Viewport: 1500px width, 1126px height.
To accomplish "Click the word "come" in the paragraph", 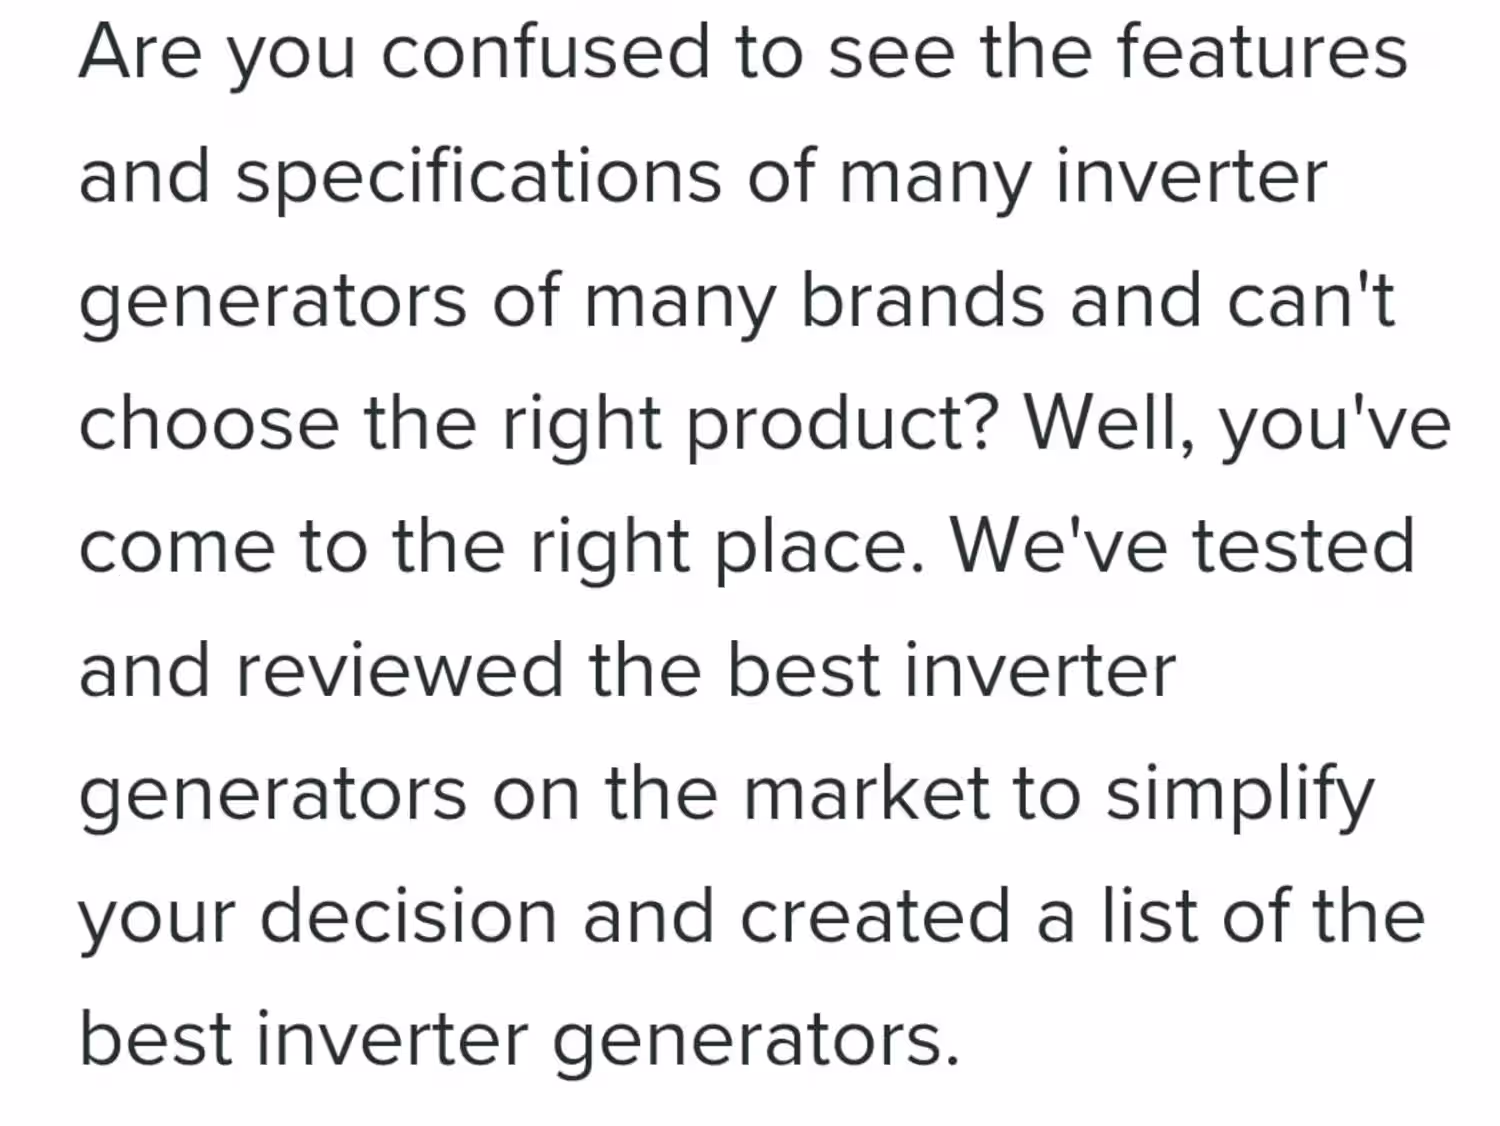I will tap(176, 547).
